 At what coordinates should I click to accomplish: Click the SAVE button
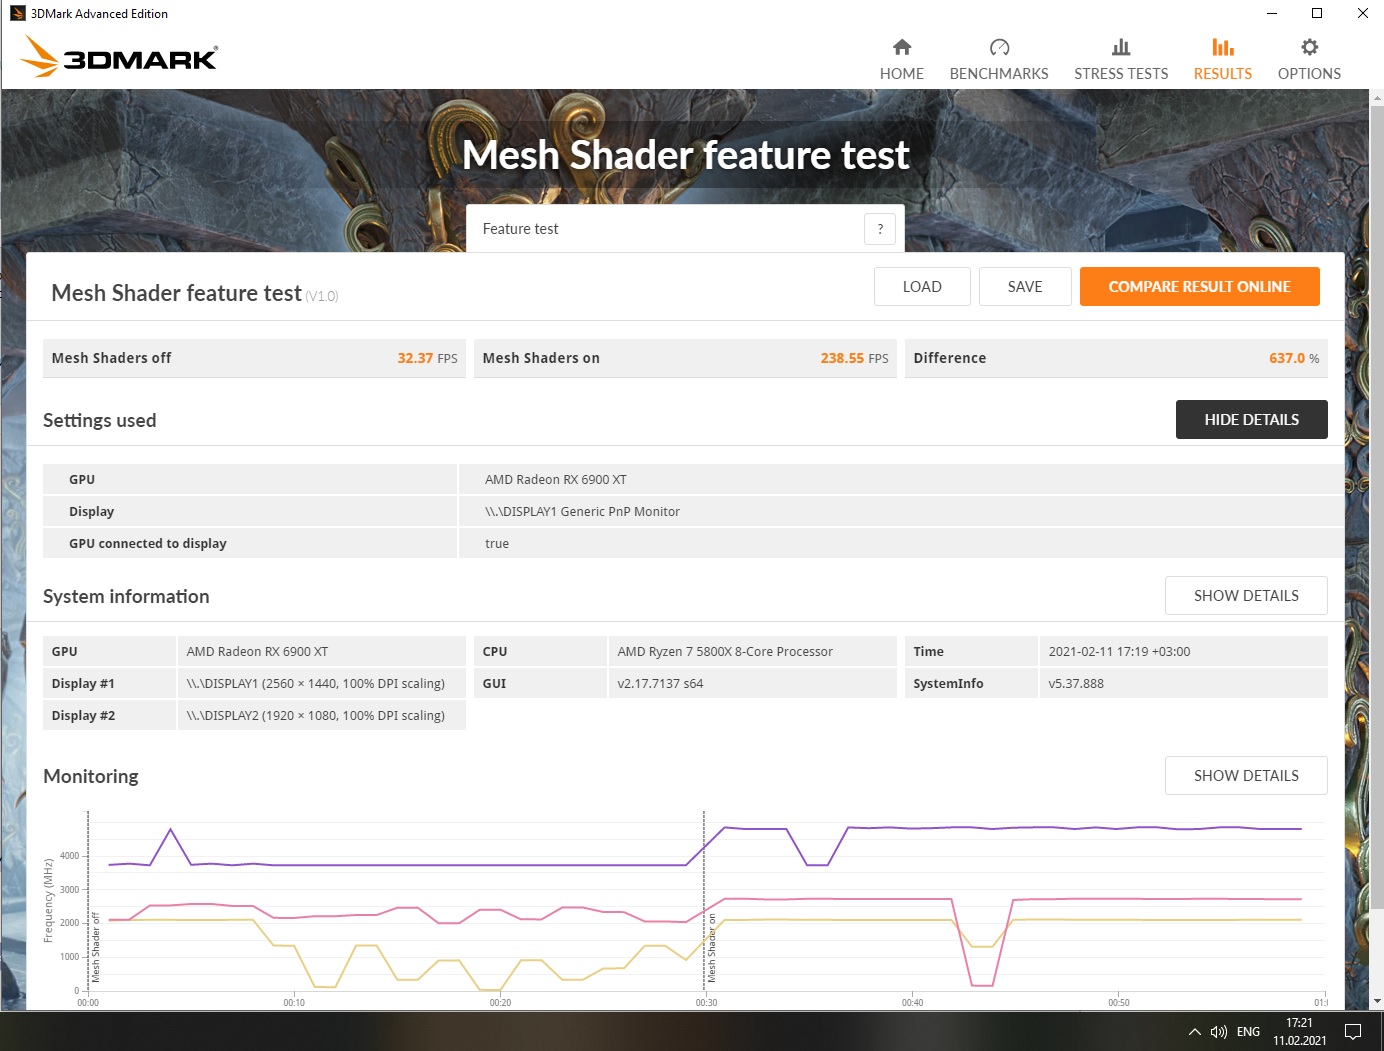coord(1025,287)
